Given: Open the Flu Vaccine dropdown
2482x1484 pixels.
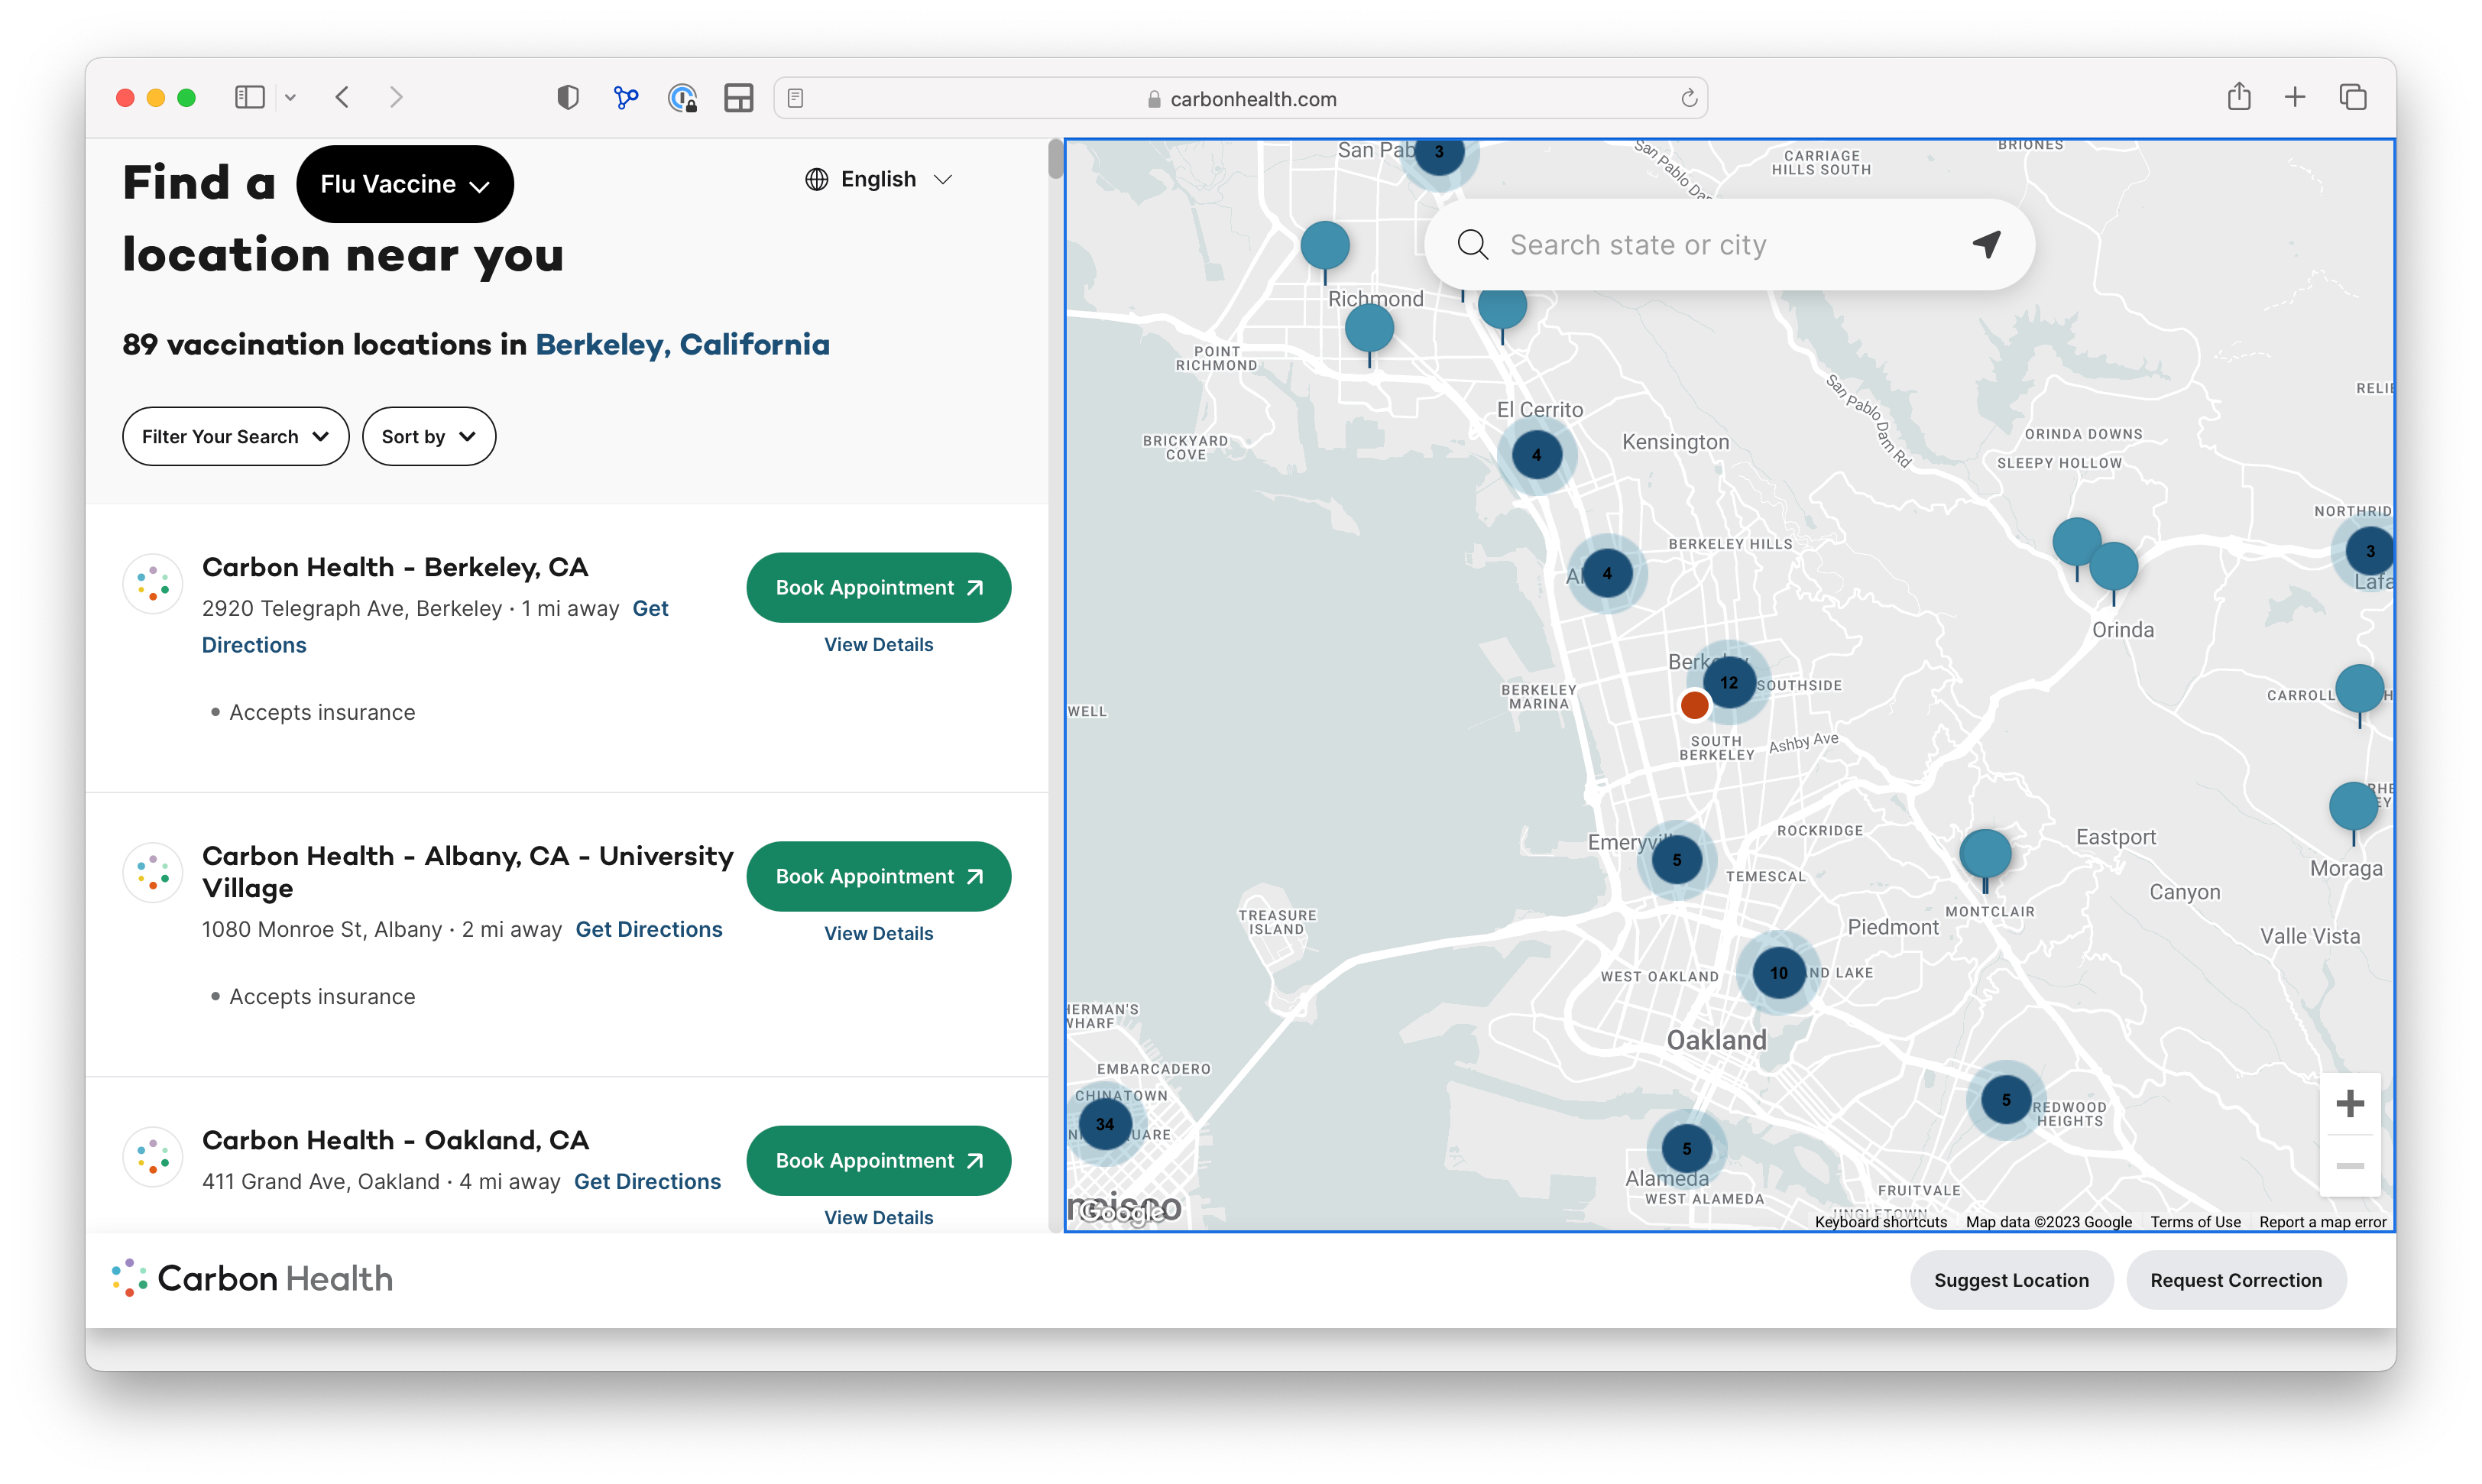Looking at the screenshot, I should (405, 184).
